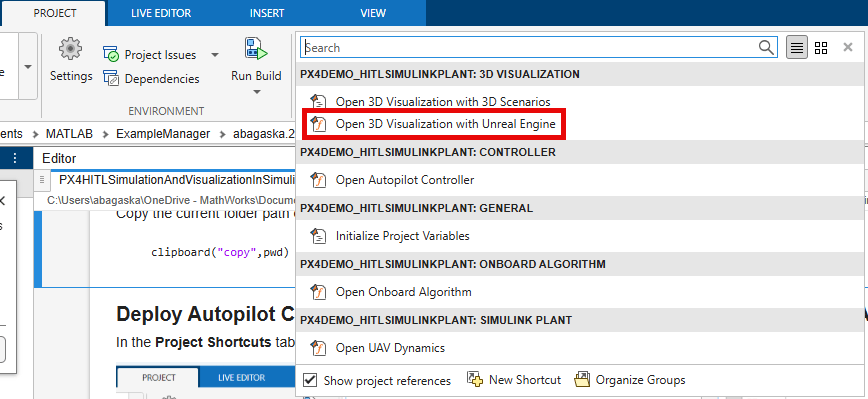This screenshot has height=399, width=868.
Task: Open the LIVE EDITOR tab
Action: point(161,13)
